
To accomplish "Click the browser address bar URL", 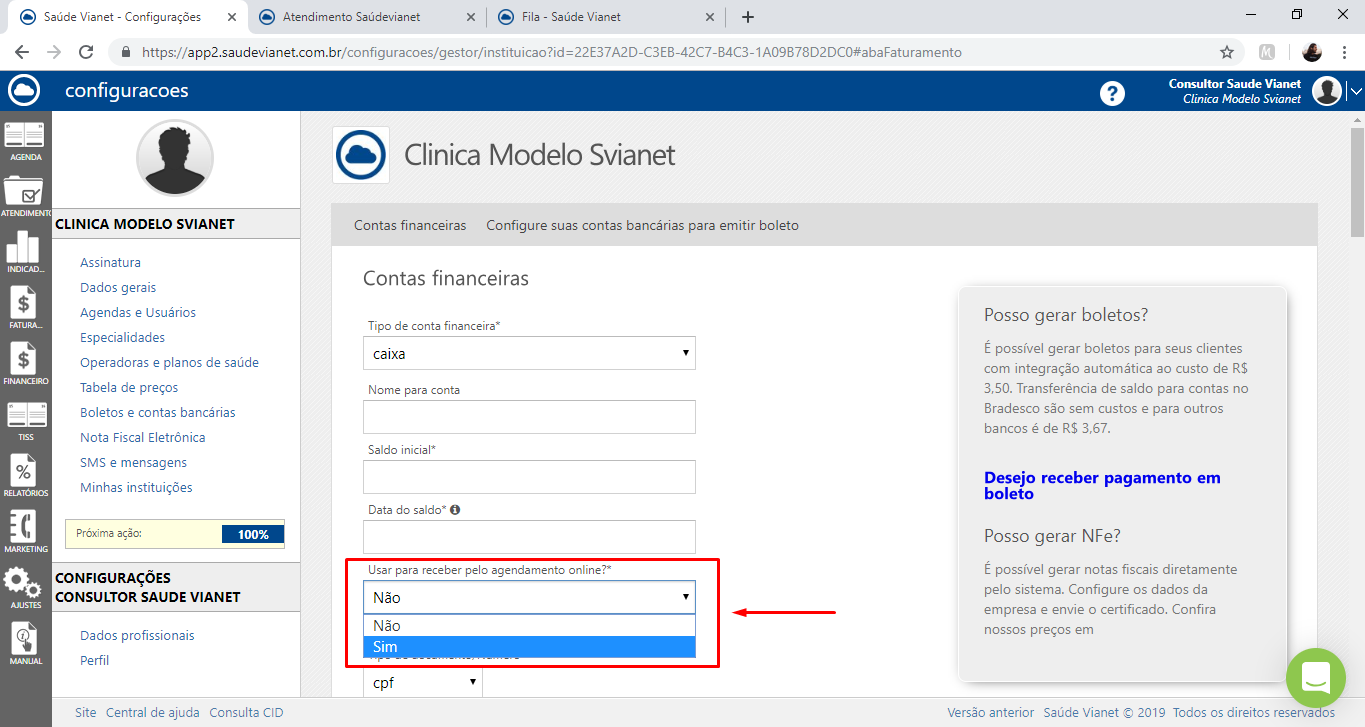I will pyautogui.click(x=551, y=52).
